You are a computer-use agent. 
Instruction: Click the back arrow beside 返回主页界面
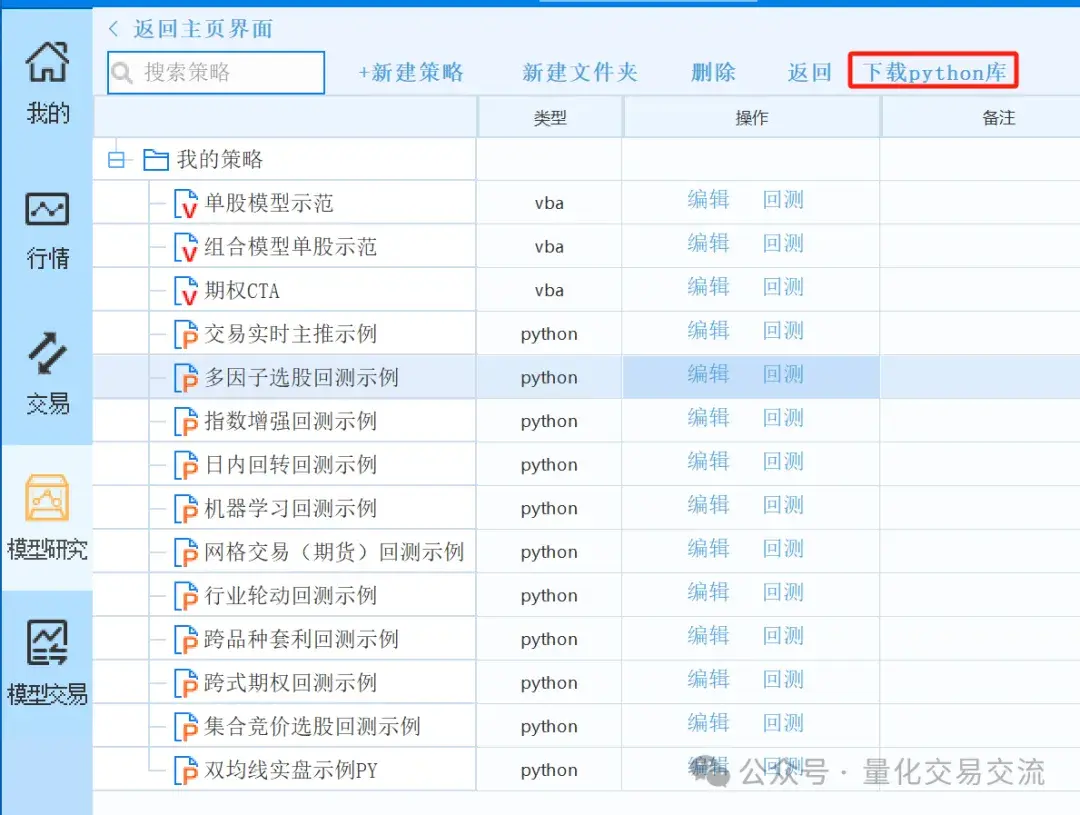114,29
